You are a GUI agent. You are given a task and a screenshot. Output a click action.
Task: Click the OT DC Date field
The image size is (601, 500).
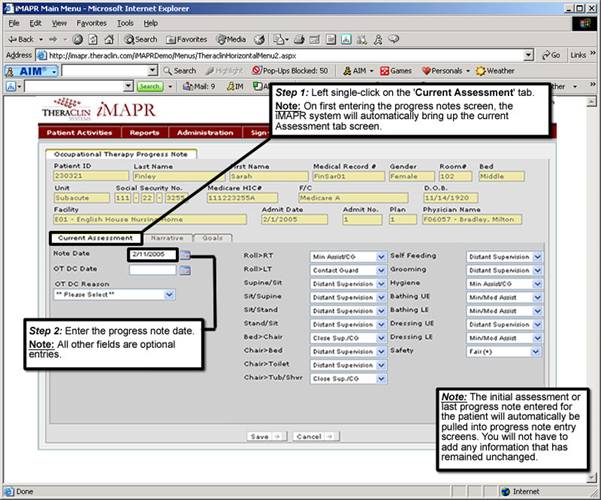pyautogui.click(x=153, y=270)
